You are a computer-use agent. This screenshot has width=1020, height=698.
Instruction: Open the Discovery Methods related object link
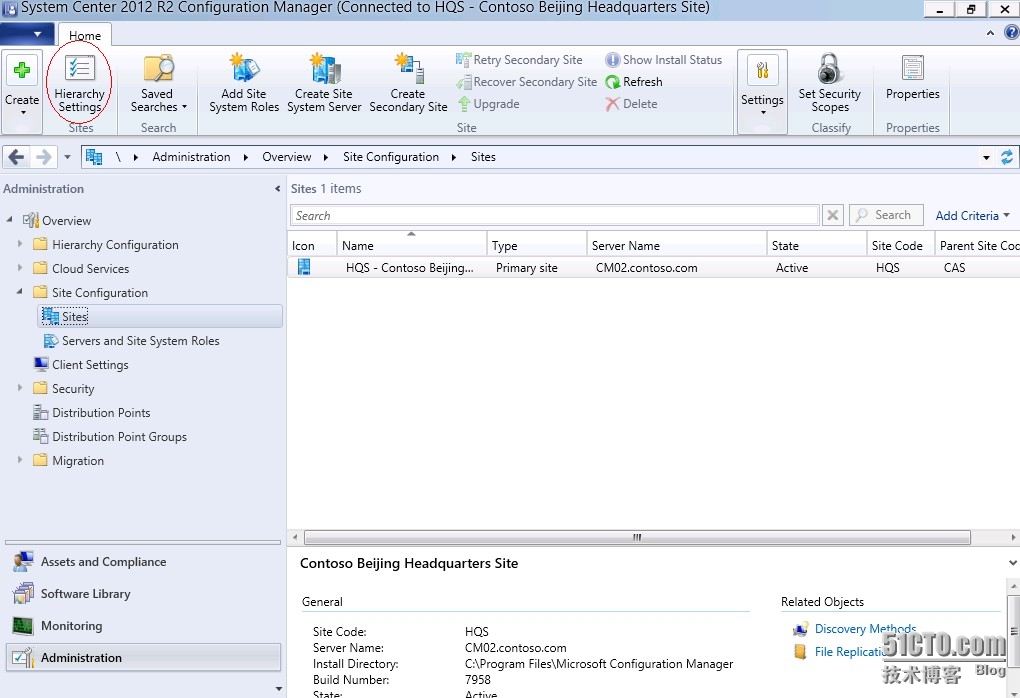coord(865,629)
